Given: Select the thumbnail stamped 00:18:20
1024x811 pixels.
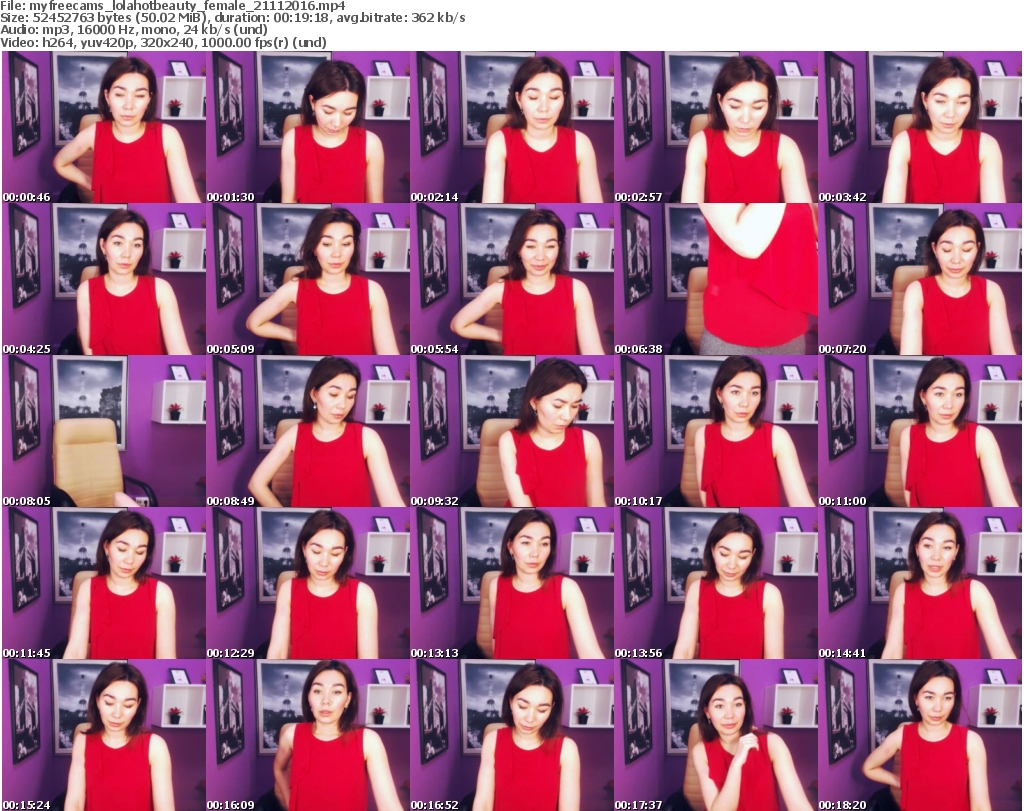Looking at the screenshot, I should 920,735.
